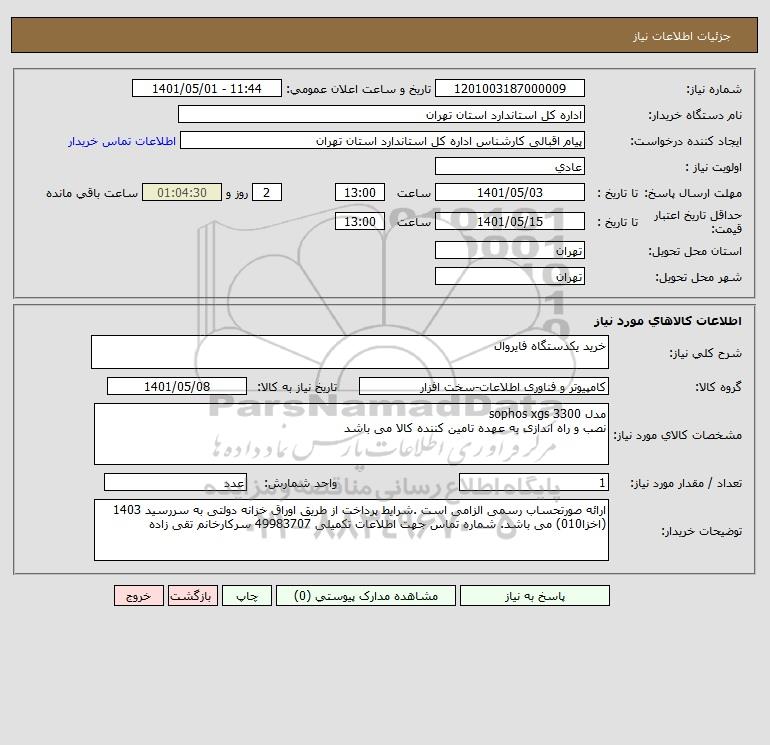The height and width of the screenshot is (745, 770).
Task: Click the label ساعت باقی مانده
Action: click(92, 193)
